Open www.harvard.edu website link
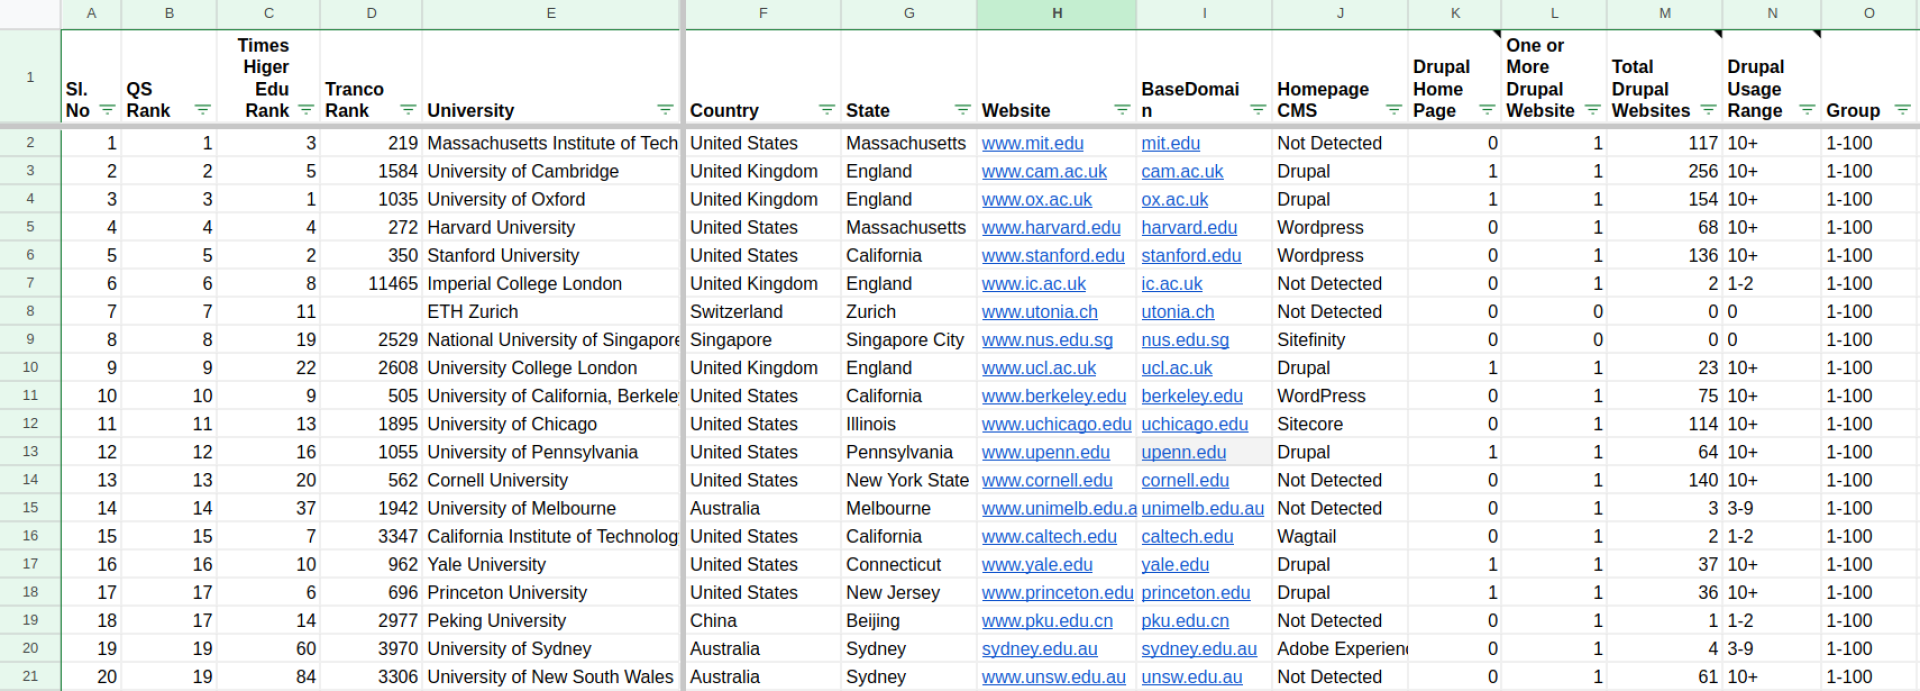 coord(1051,227)
